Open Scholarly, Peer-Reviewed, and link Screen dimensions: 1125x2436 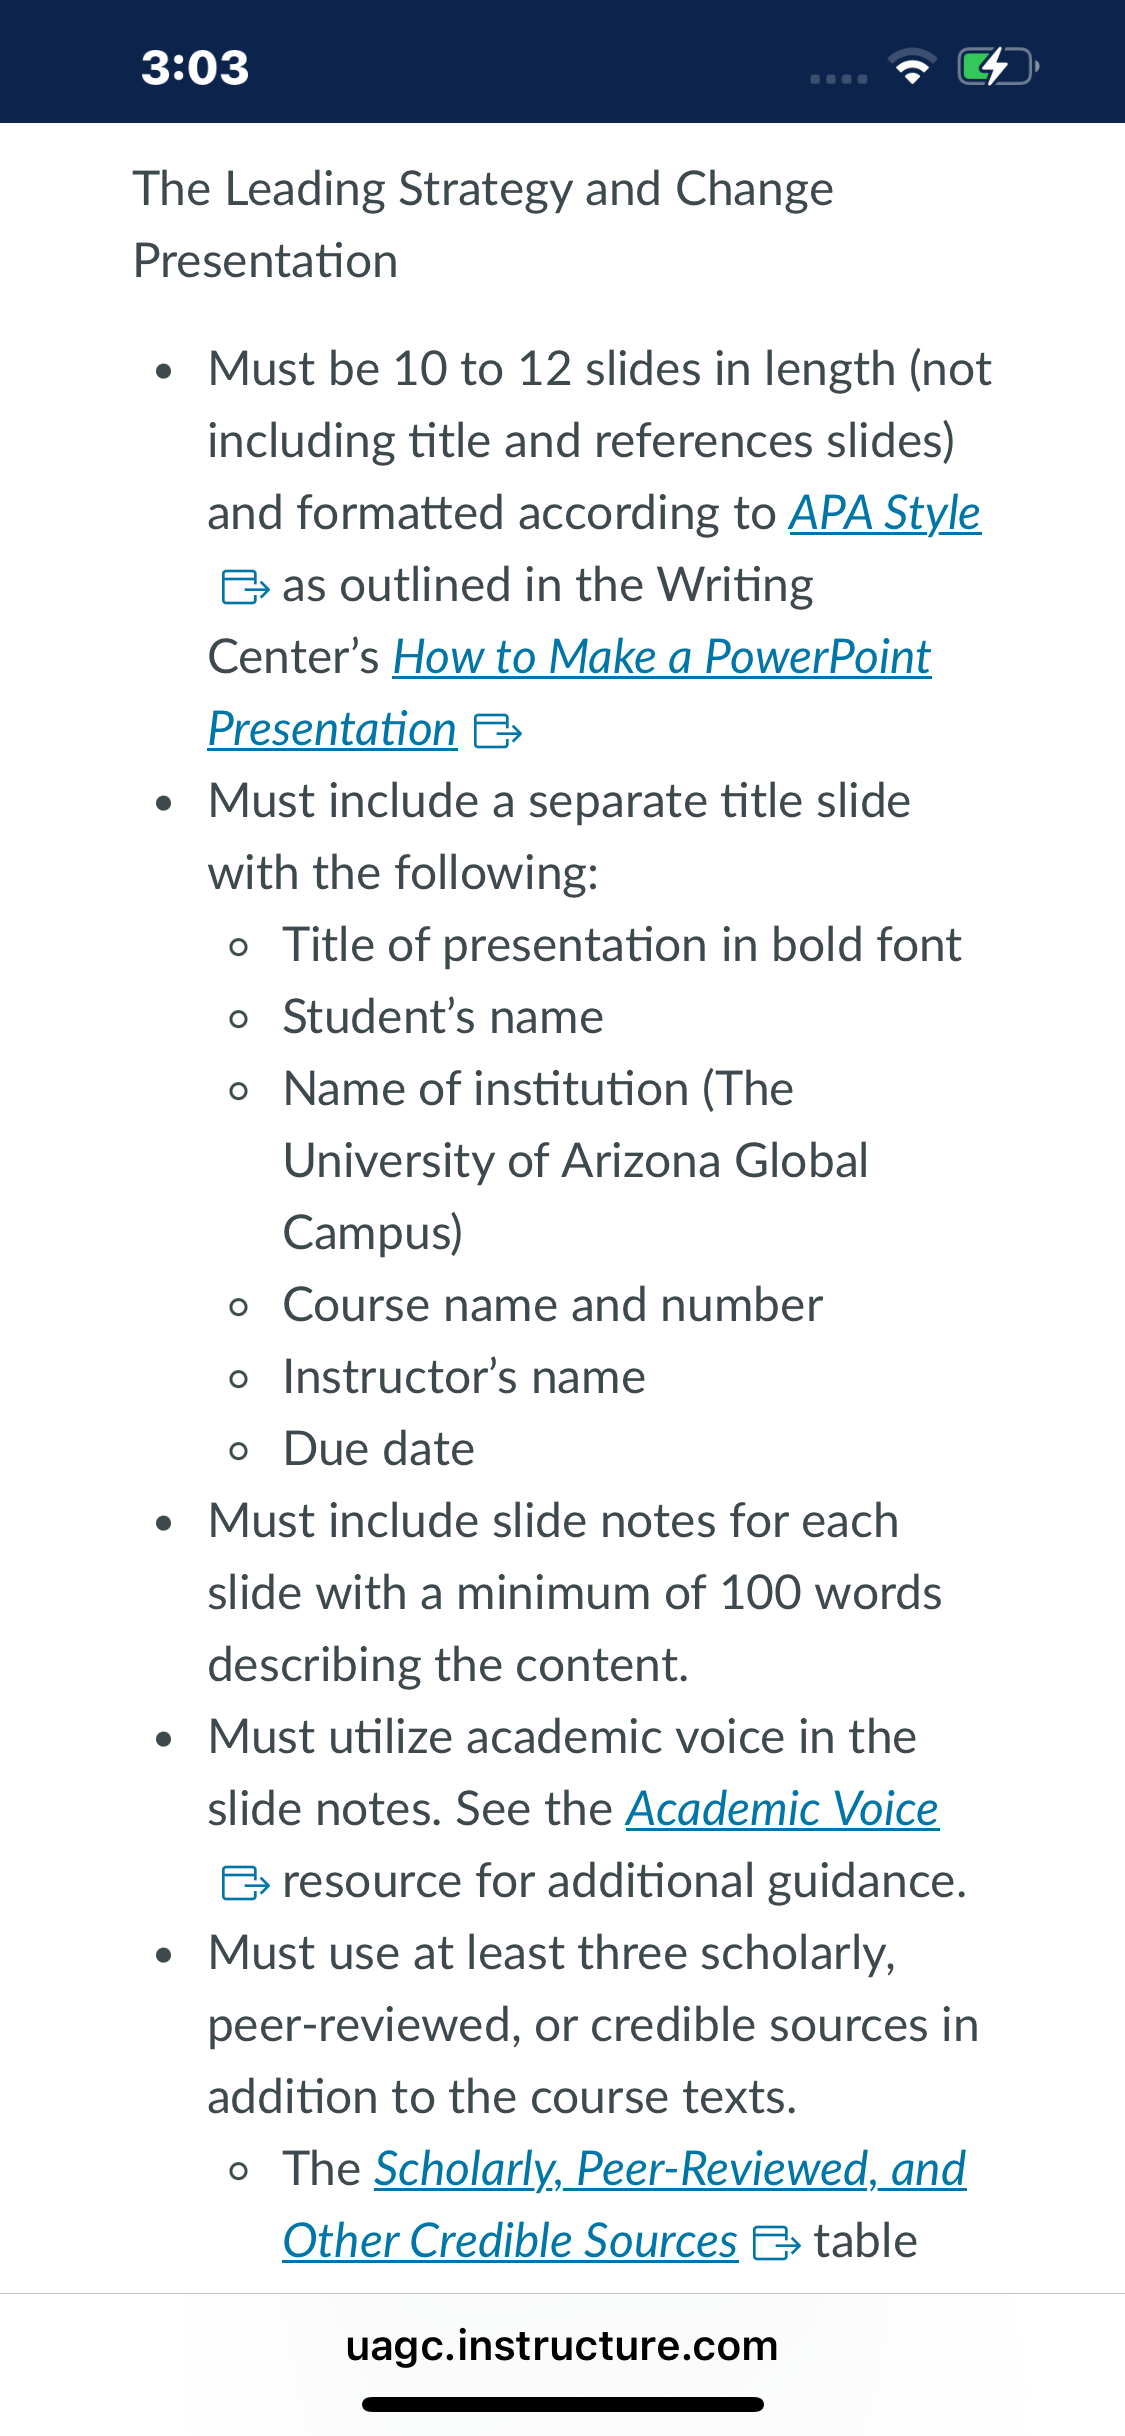670,2170
